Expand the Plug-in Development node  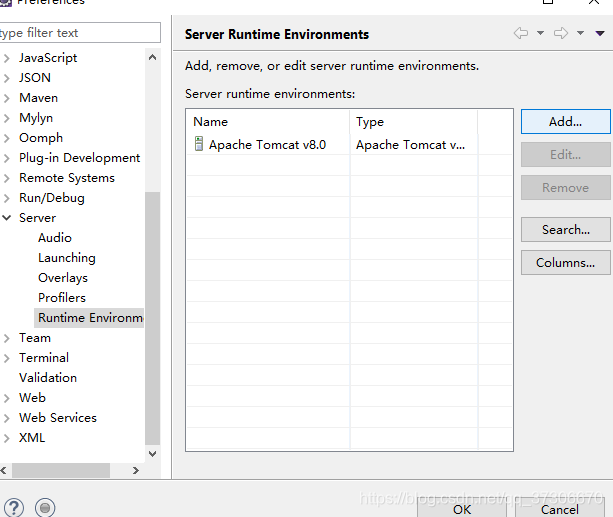(x=6, y=158)
